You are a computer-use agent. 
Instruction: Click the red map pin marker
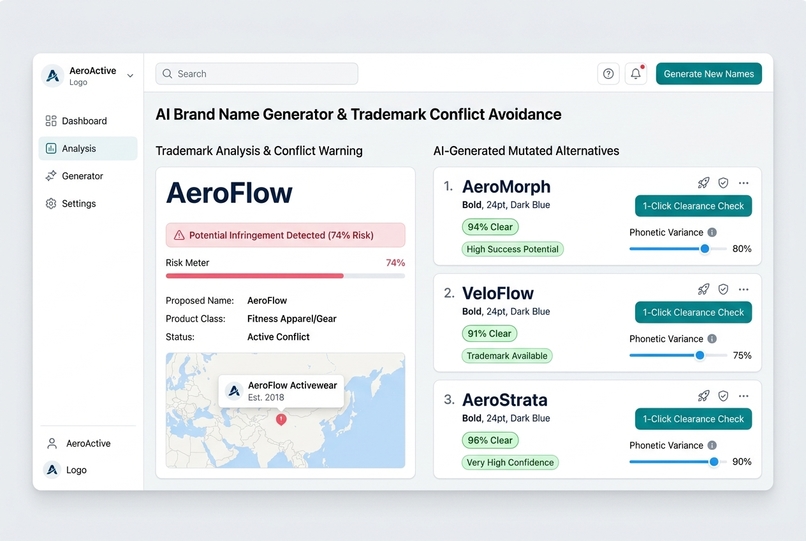click(x=281, y=420)
